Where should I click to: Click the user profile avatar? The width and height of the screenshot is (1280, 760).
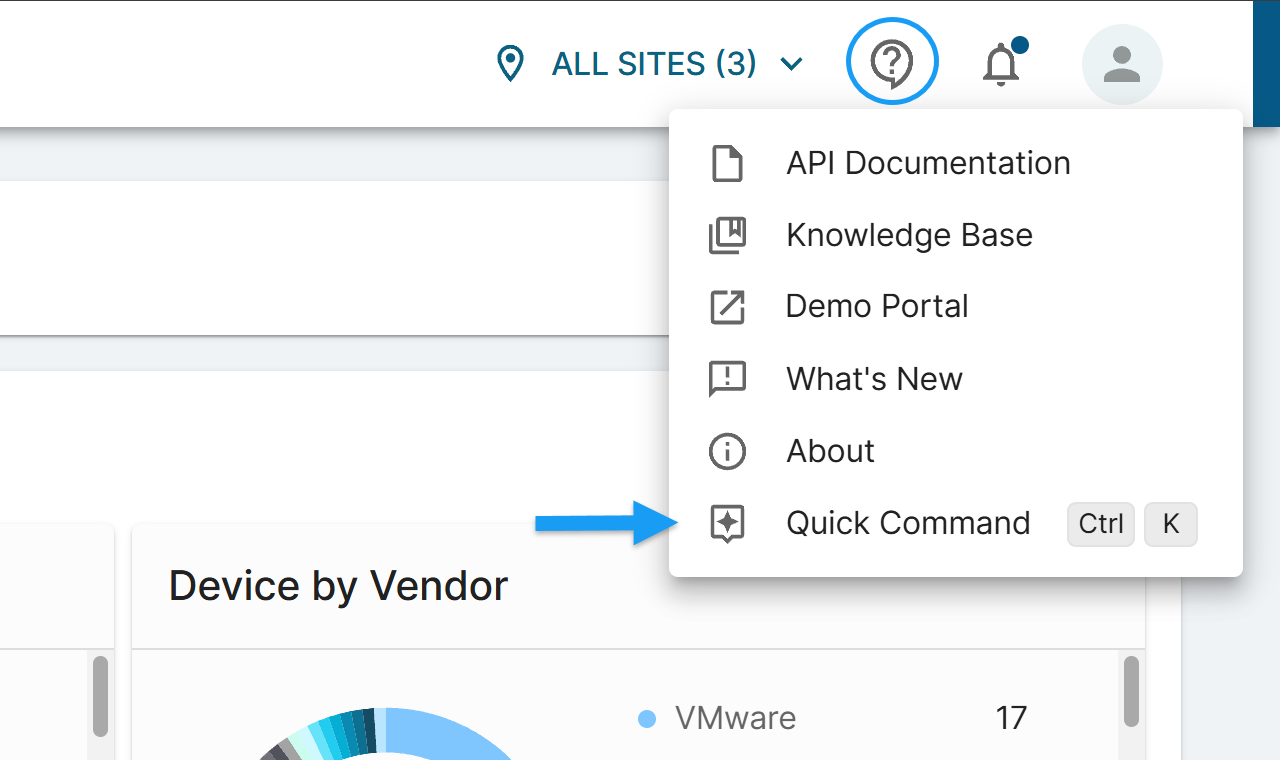point(1121,64)
